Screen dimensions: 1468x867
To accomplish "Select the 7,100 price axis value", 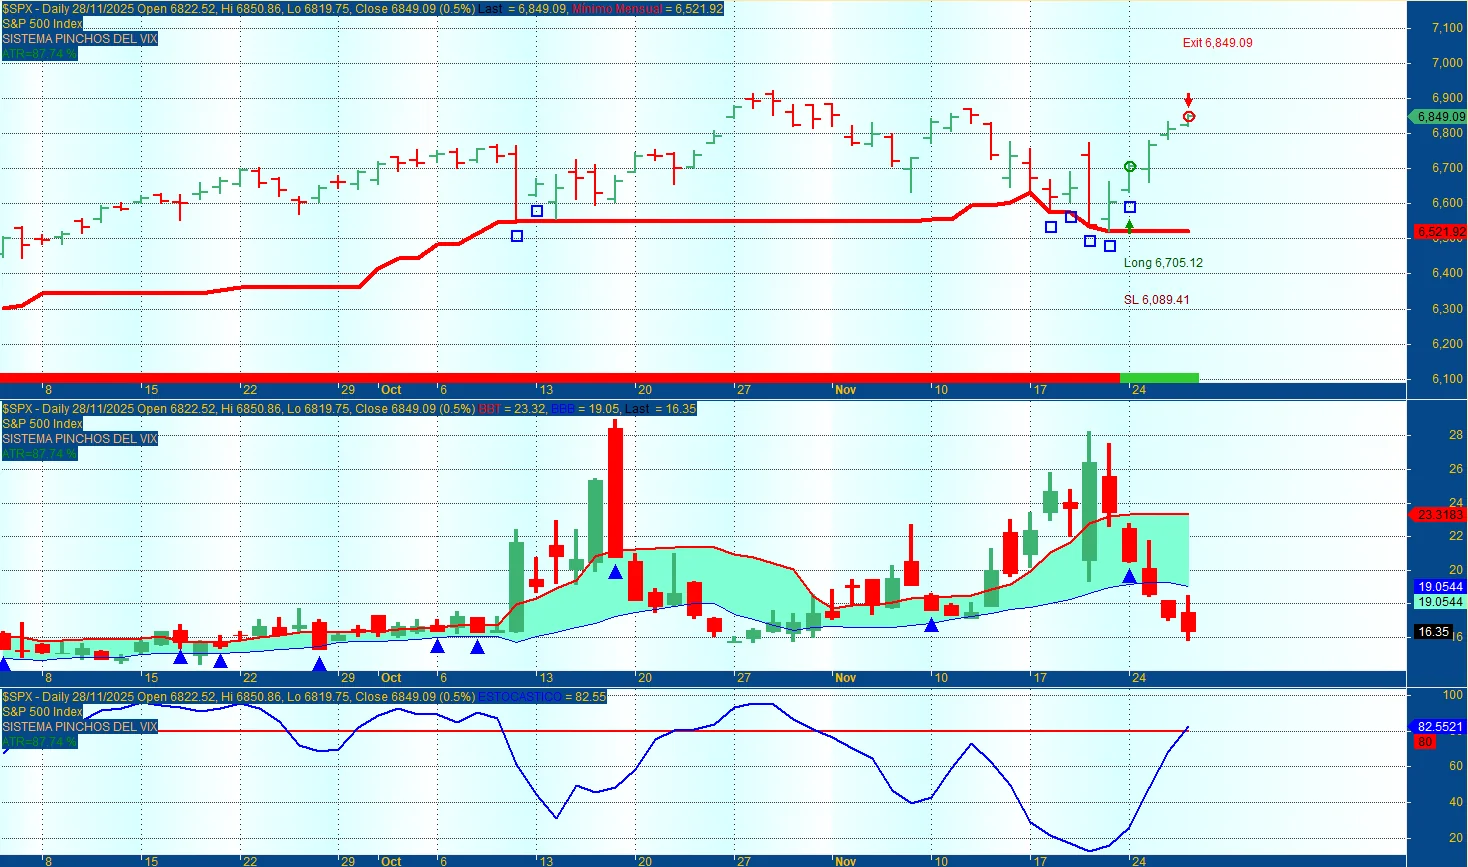I will point(1447,28).
